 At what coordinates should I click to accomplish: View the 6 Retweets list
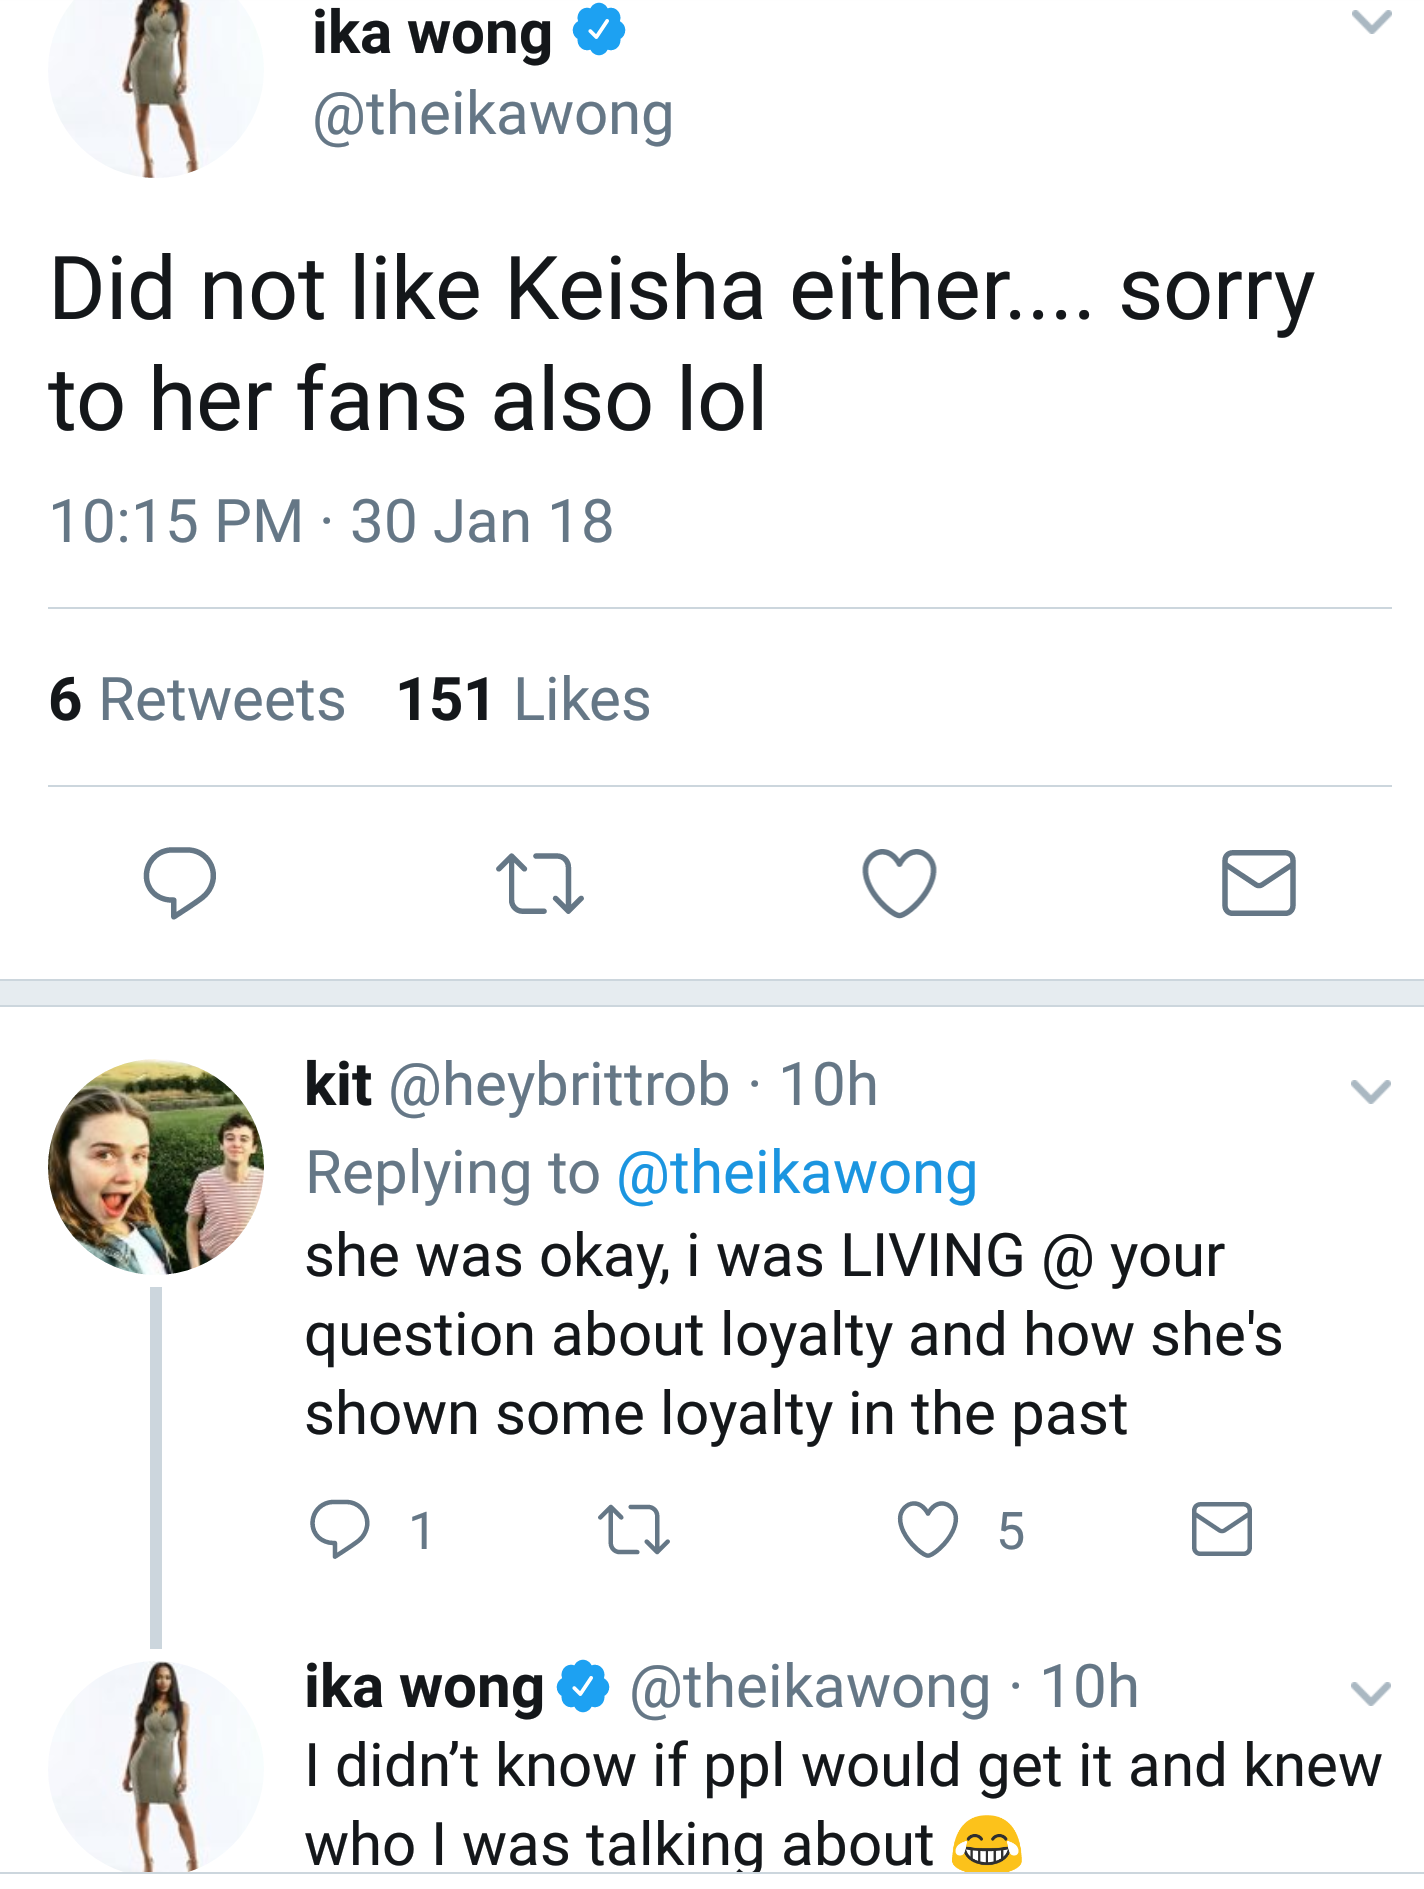197,699
